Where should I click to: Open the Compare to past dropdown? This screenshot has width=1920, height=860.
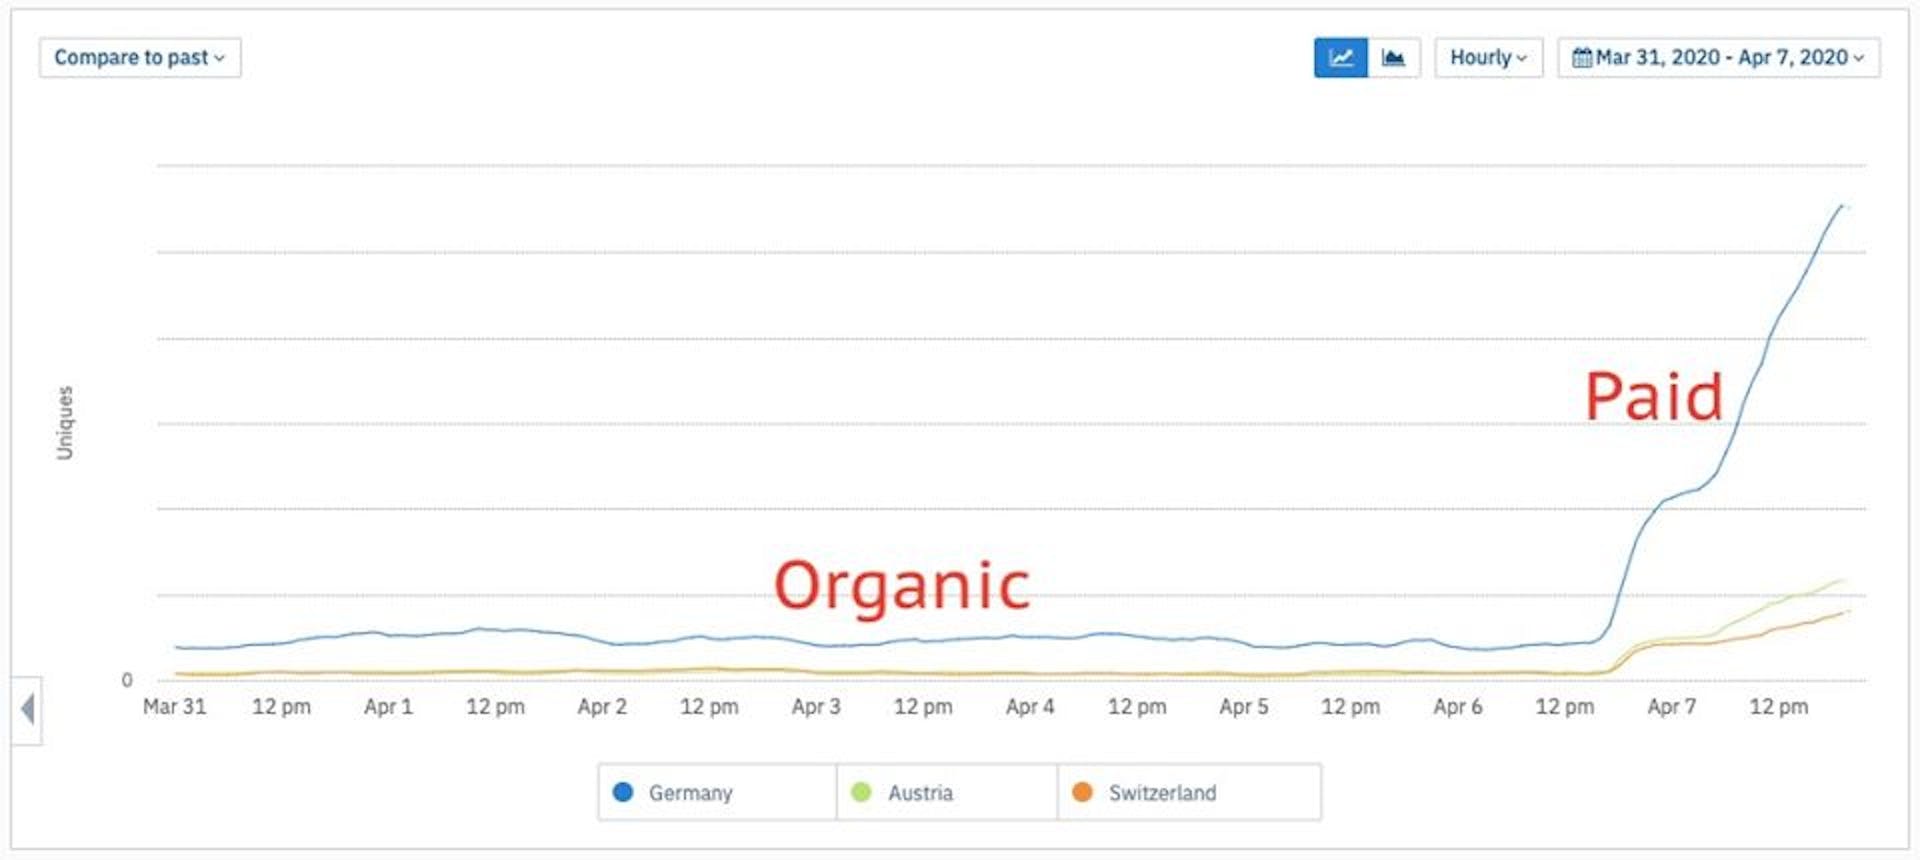(140, 58)
